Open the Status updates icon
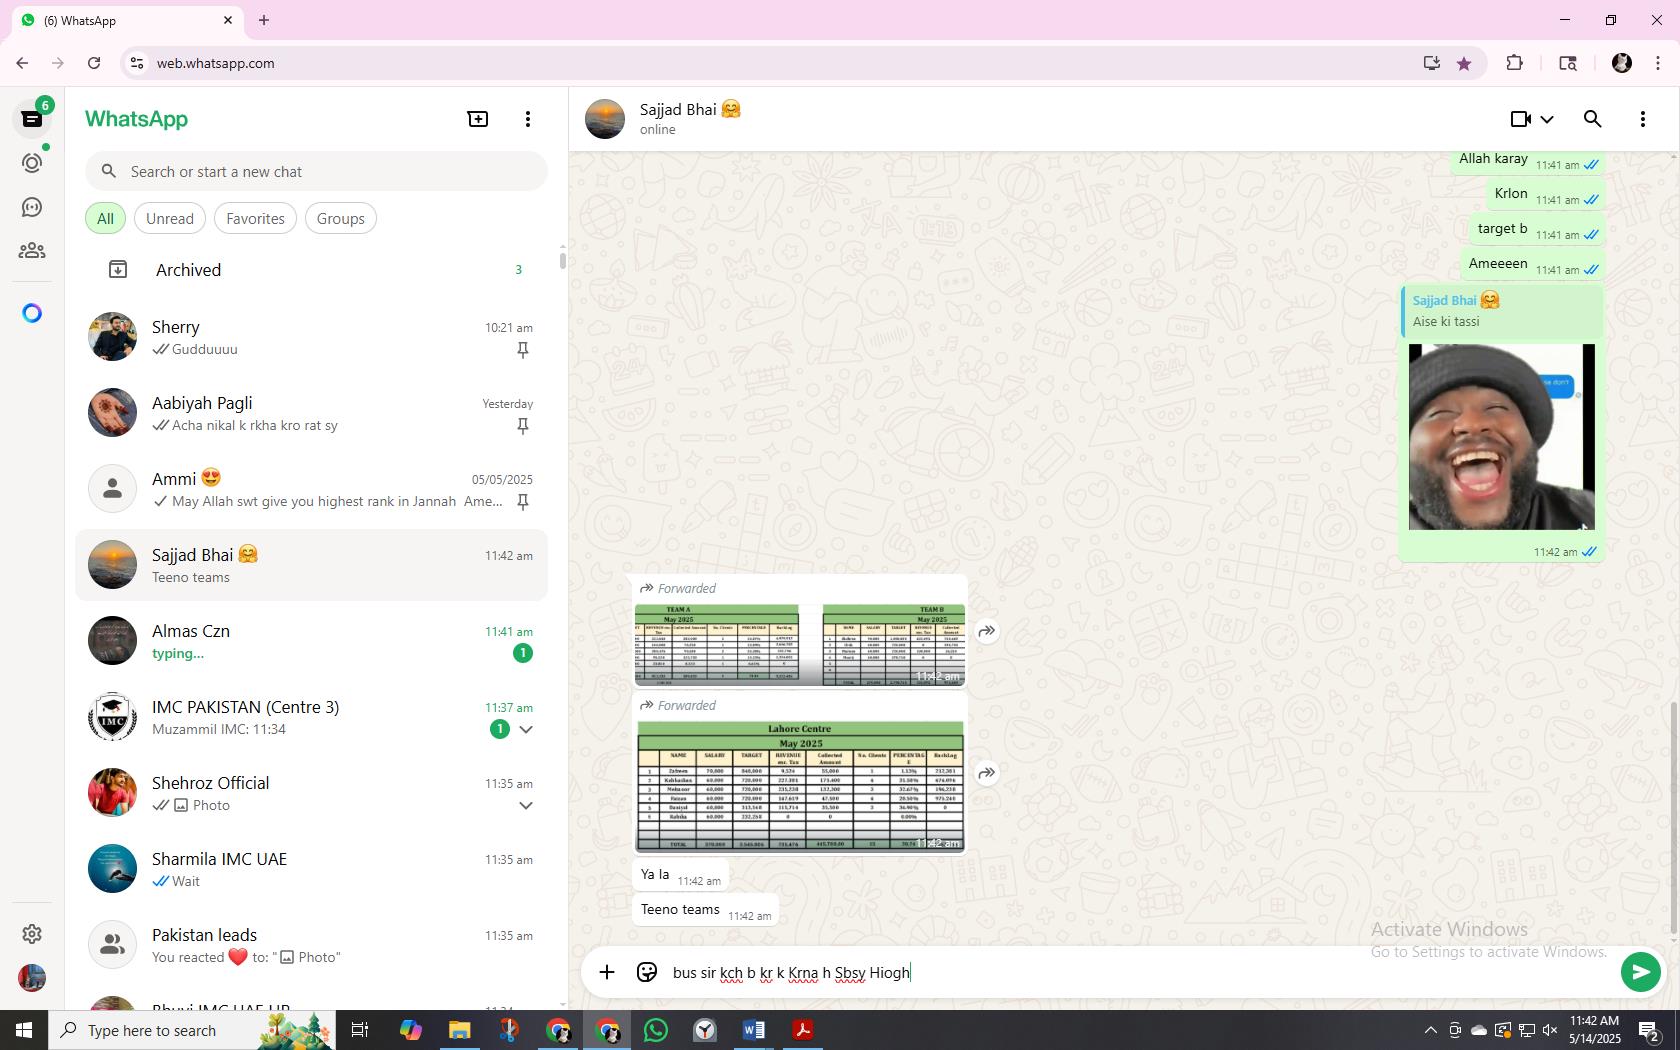1680x1050 pixels. point(32,163)
